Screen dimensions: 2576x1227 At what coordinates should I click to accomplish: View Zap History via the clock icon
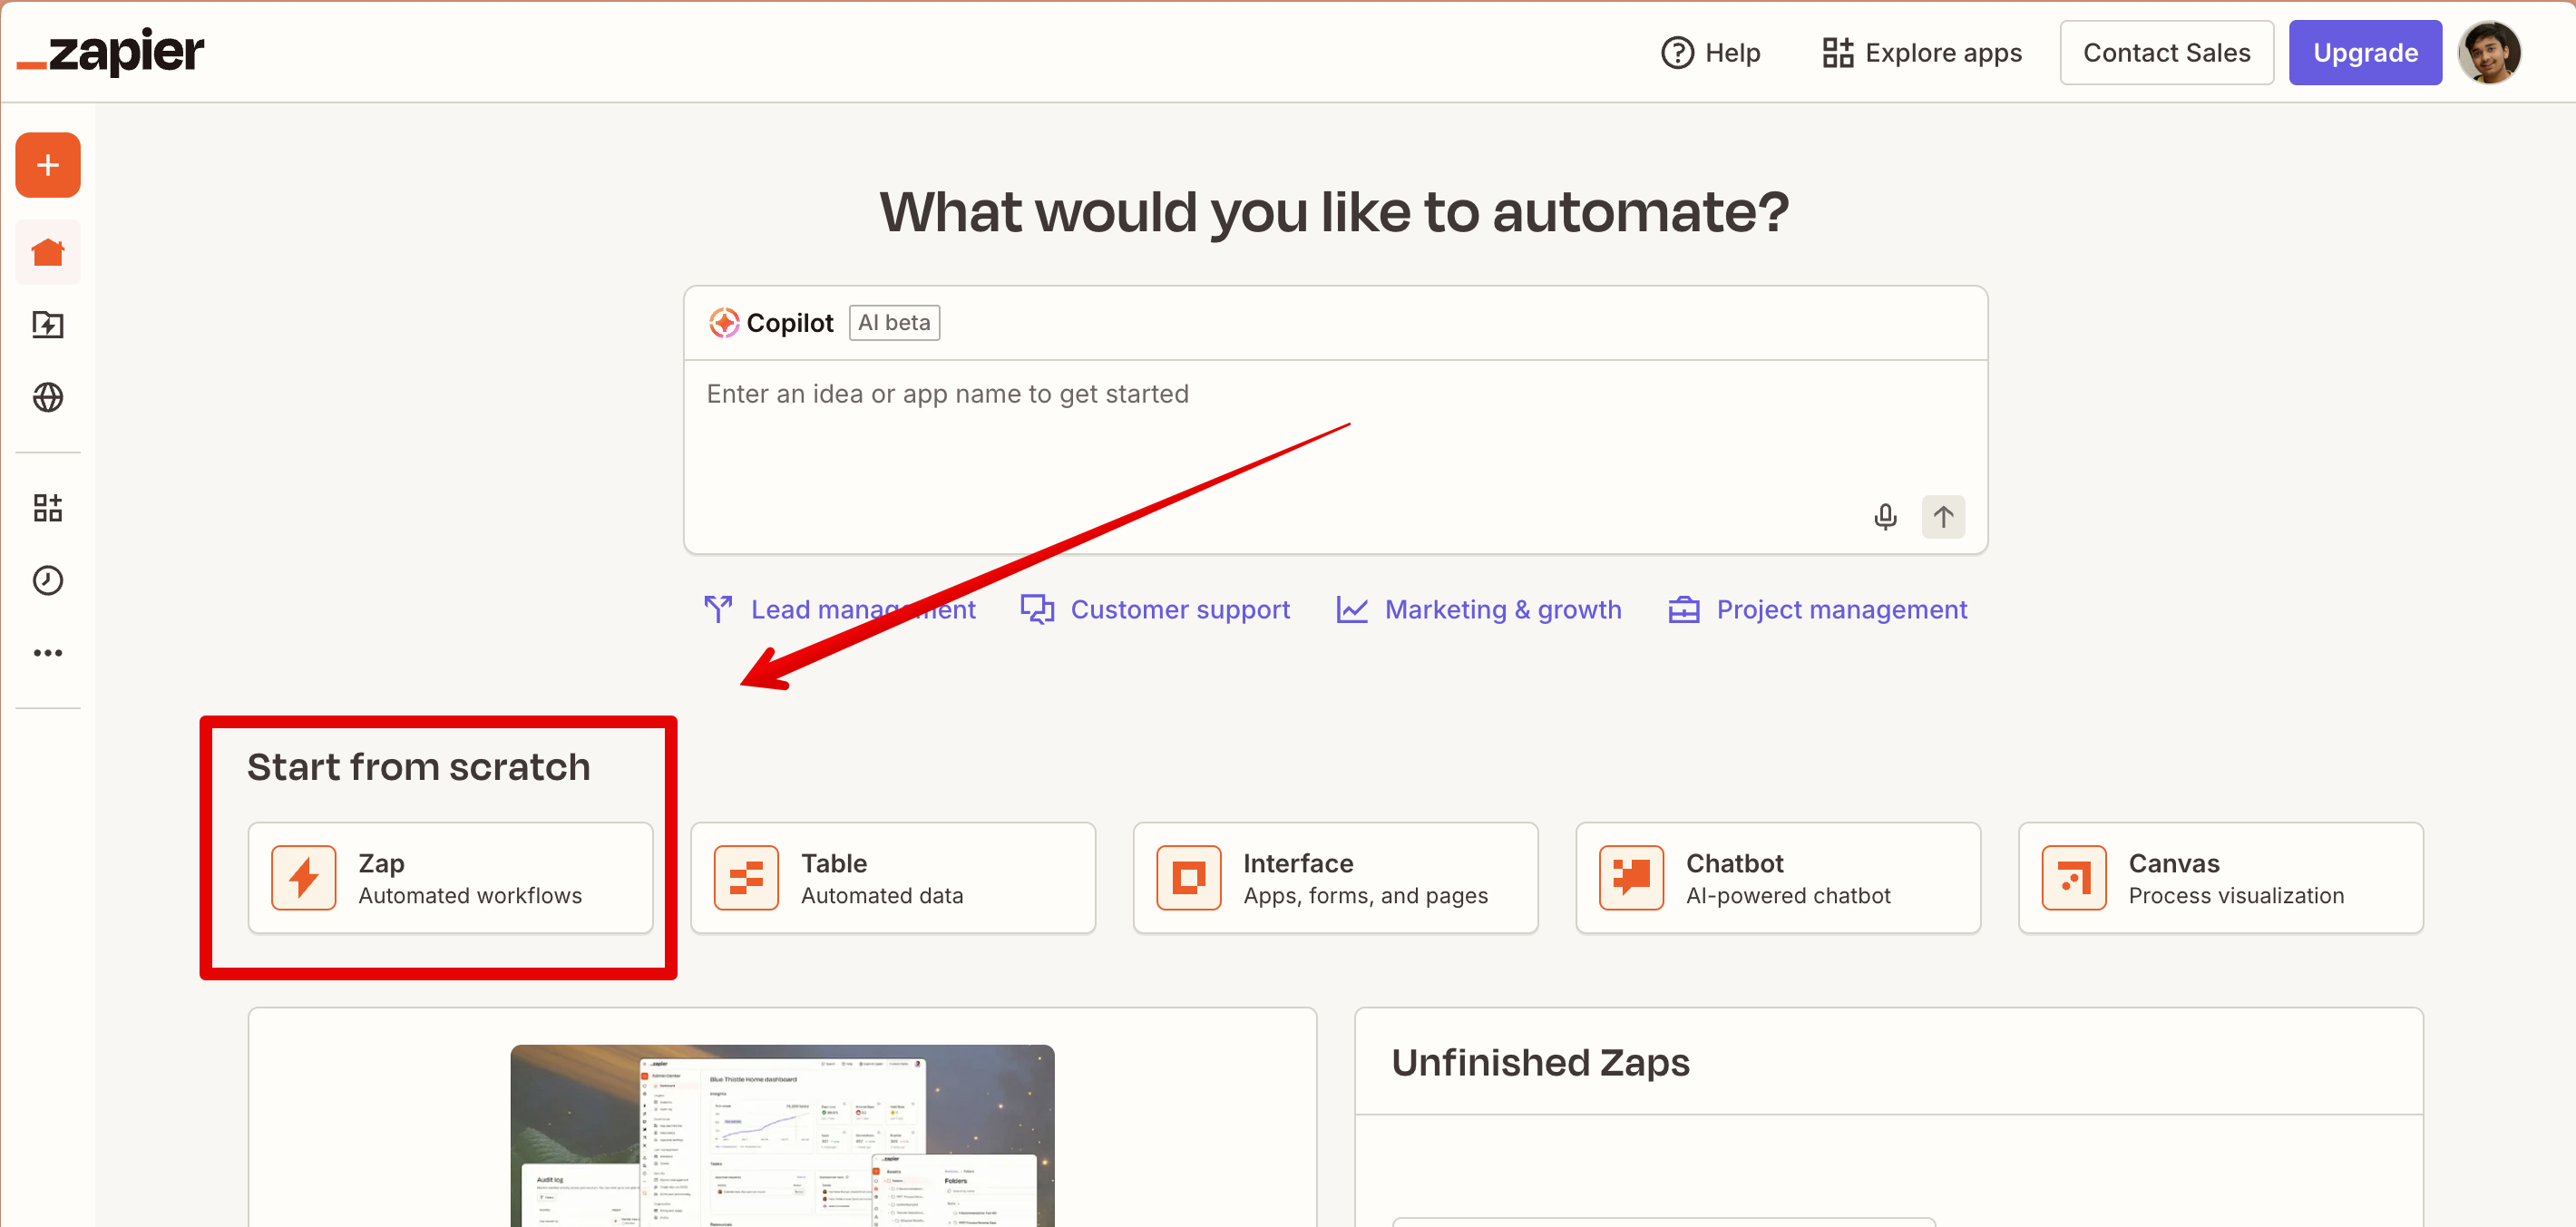47,580
